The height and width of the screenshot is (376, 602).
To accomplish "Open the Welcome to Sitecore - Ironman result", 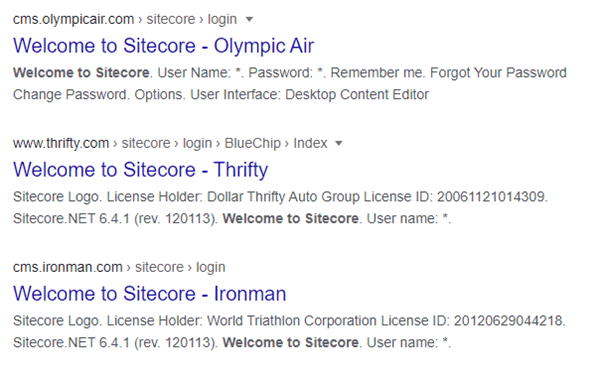I will pos(150,294).
